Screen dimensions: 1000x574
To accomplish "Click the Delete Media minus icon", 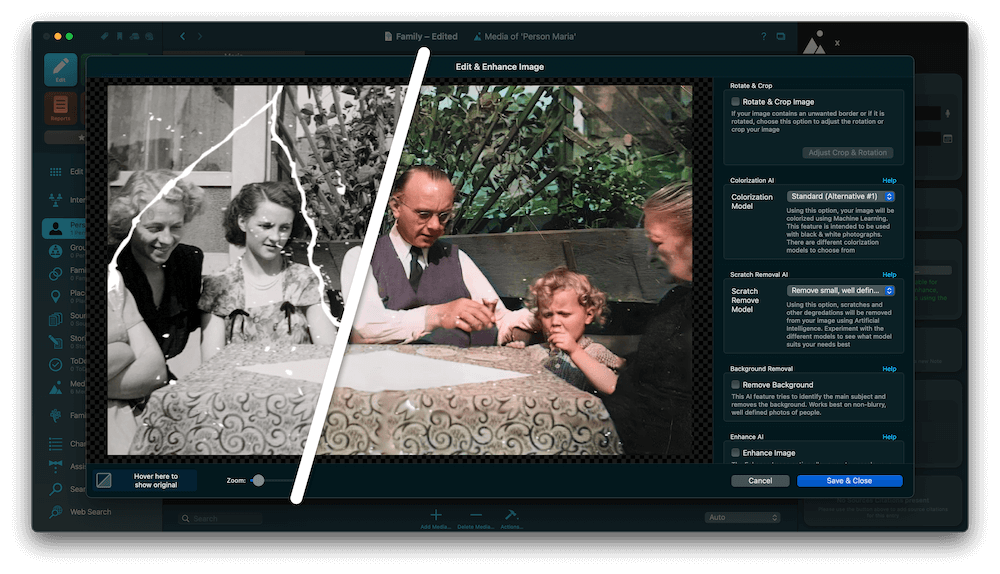I will [x=476, y=515].
